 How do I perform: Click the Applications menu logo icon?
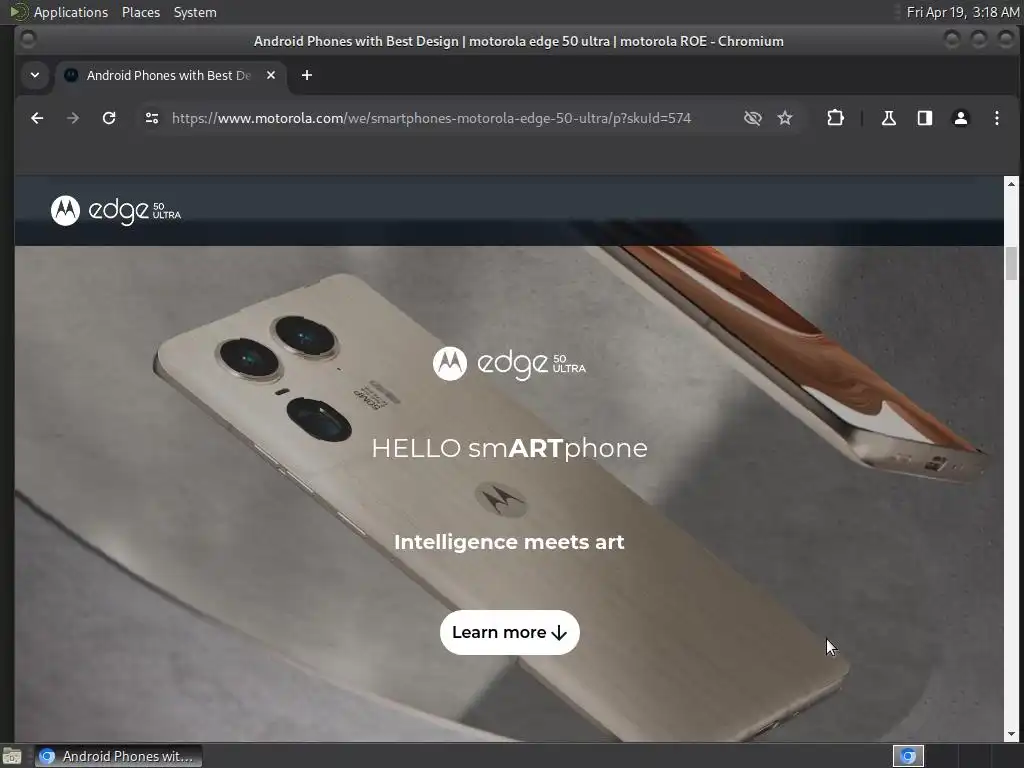[x=19, y=12]
